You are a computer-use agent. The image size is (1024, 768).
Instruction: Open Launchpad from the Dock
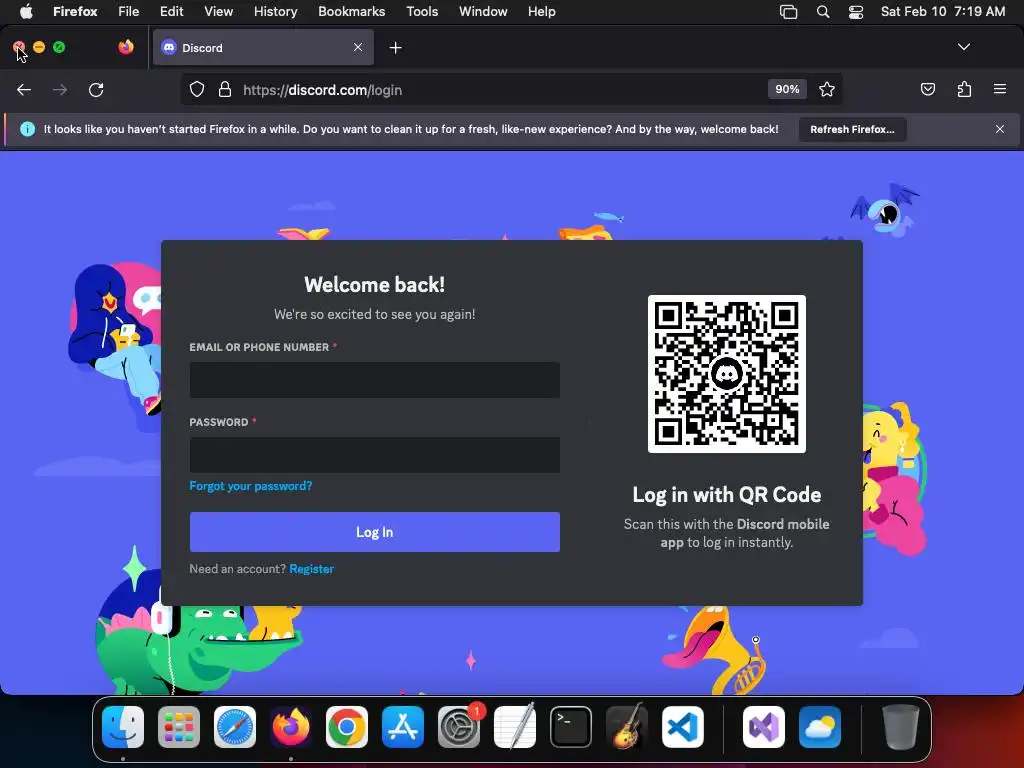[179, 727]
